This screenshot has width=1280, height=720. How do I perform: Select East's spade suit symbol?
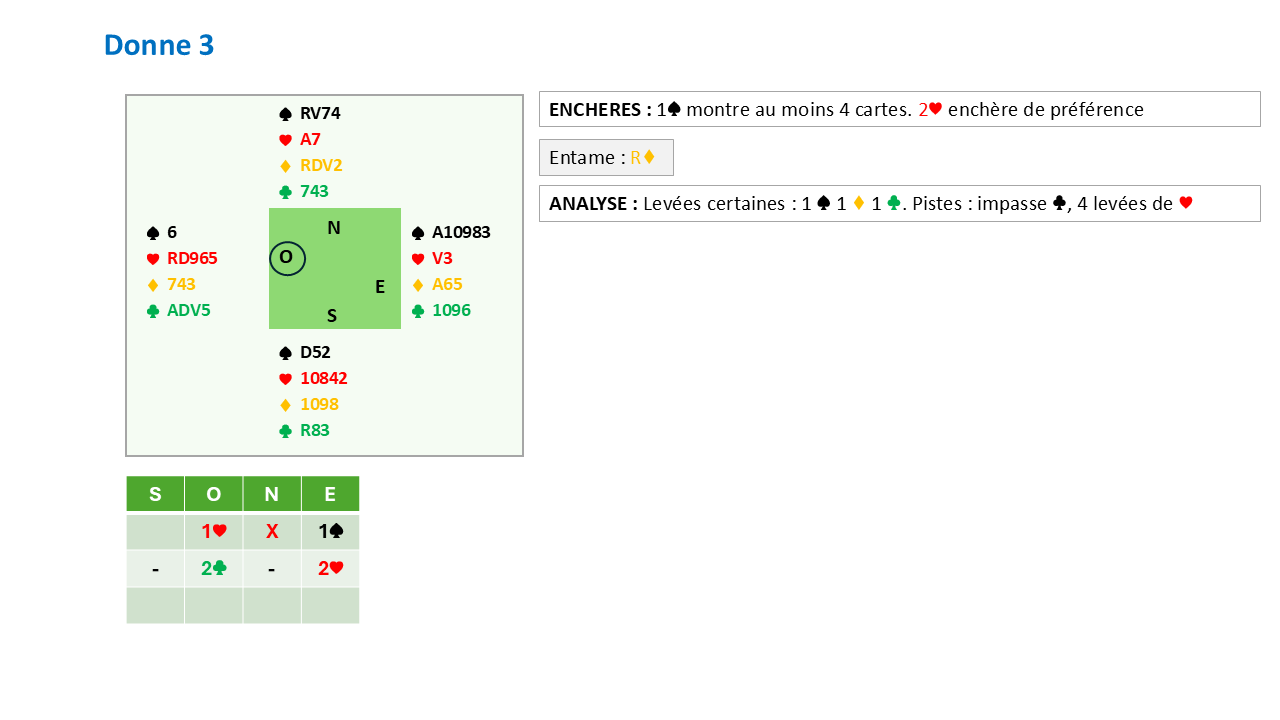[x=418, y=233]
